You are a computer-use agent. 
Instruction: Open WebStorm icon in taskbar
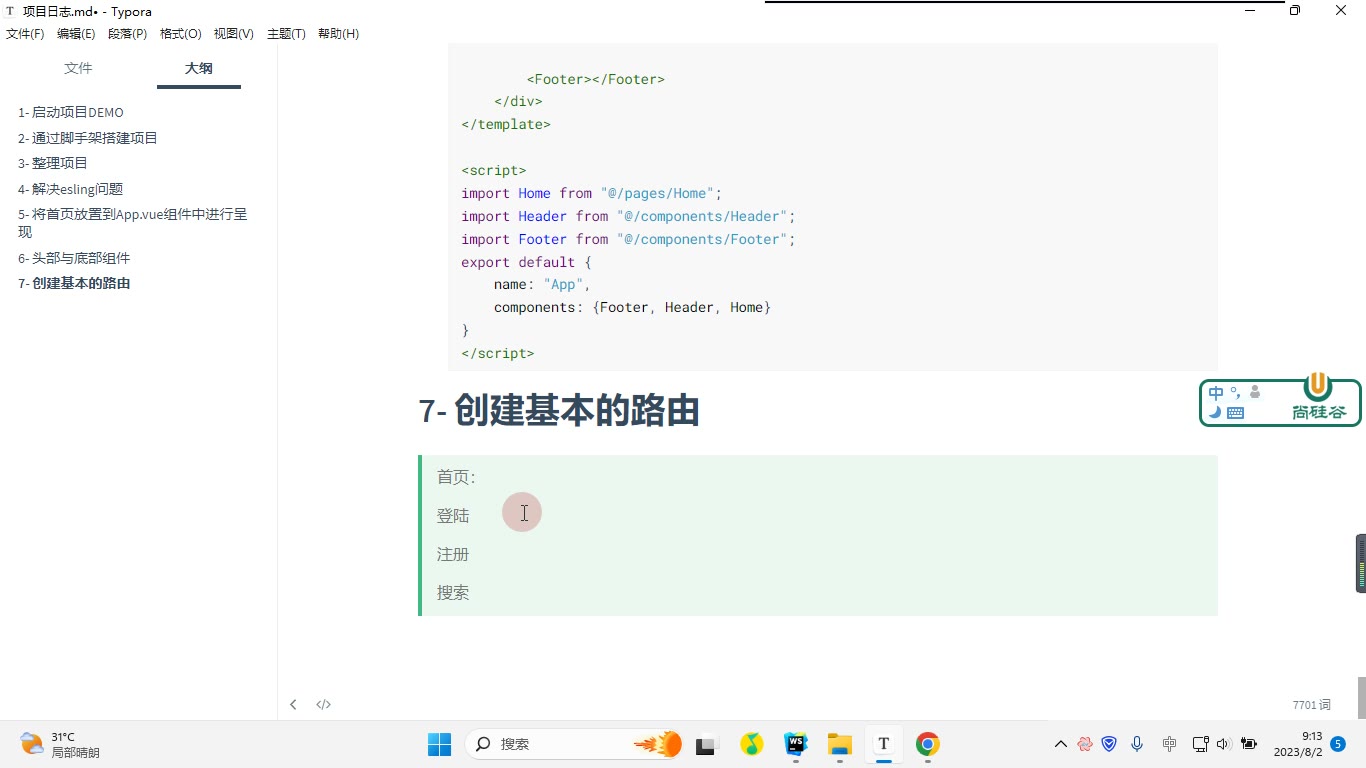[x=796, y=744]
